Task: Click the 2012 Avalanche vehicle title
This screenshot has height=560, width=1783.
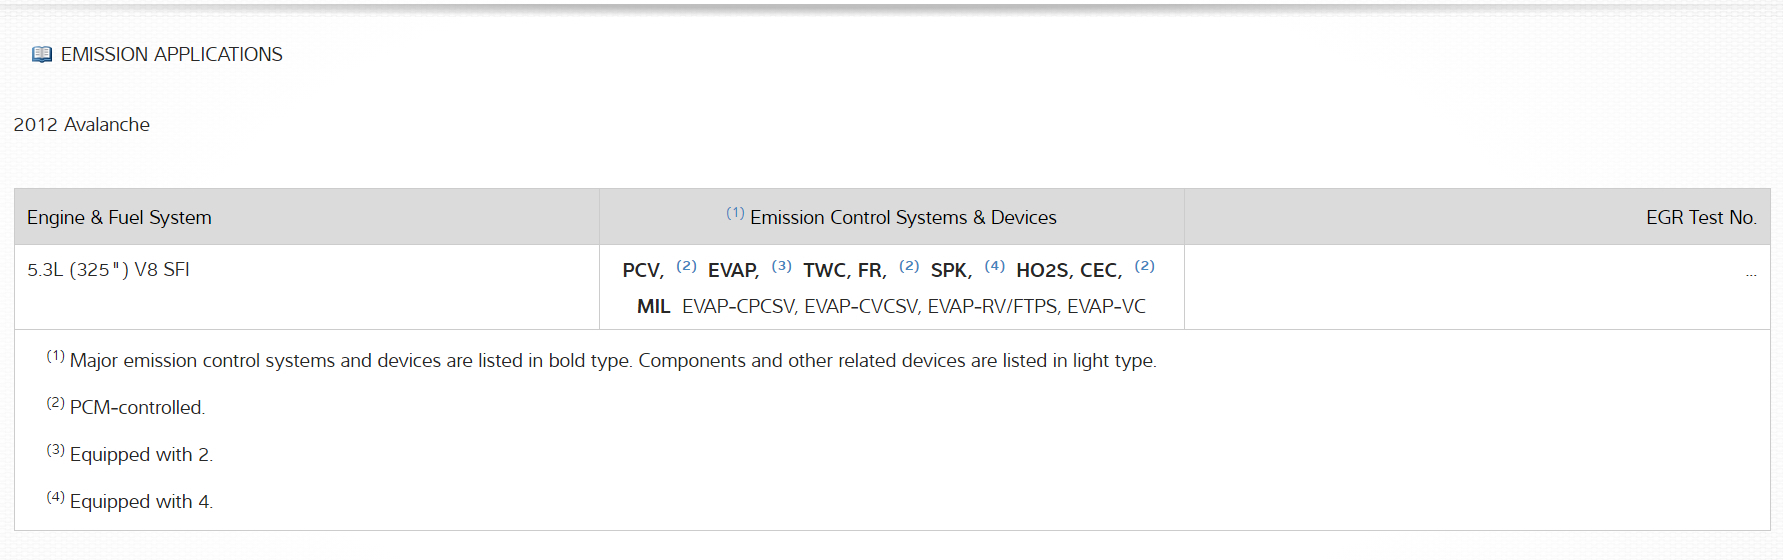Action: tap(81, 125)
